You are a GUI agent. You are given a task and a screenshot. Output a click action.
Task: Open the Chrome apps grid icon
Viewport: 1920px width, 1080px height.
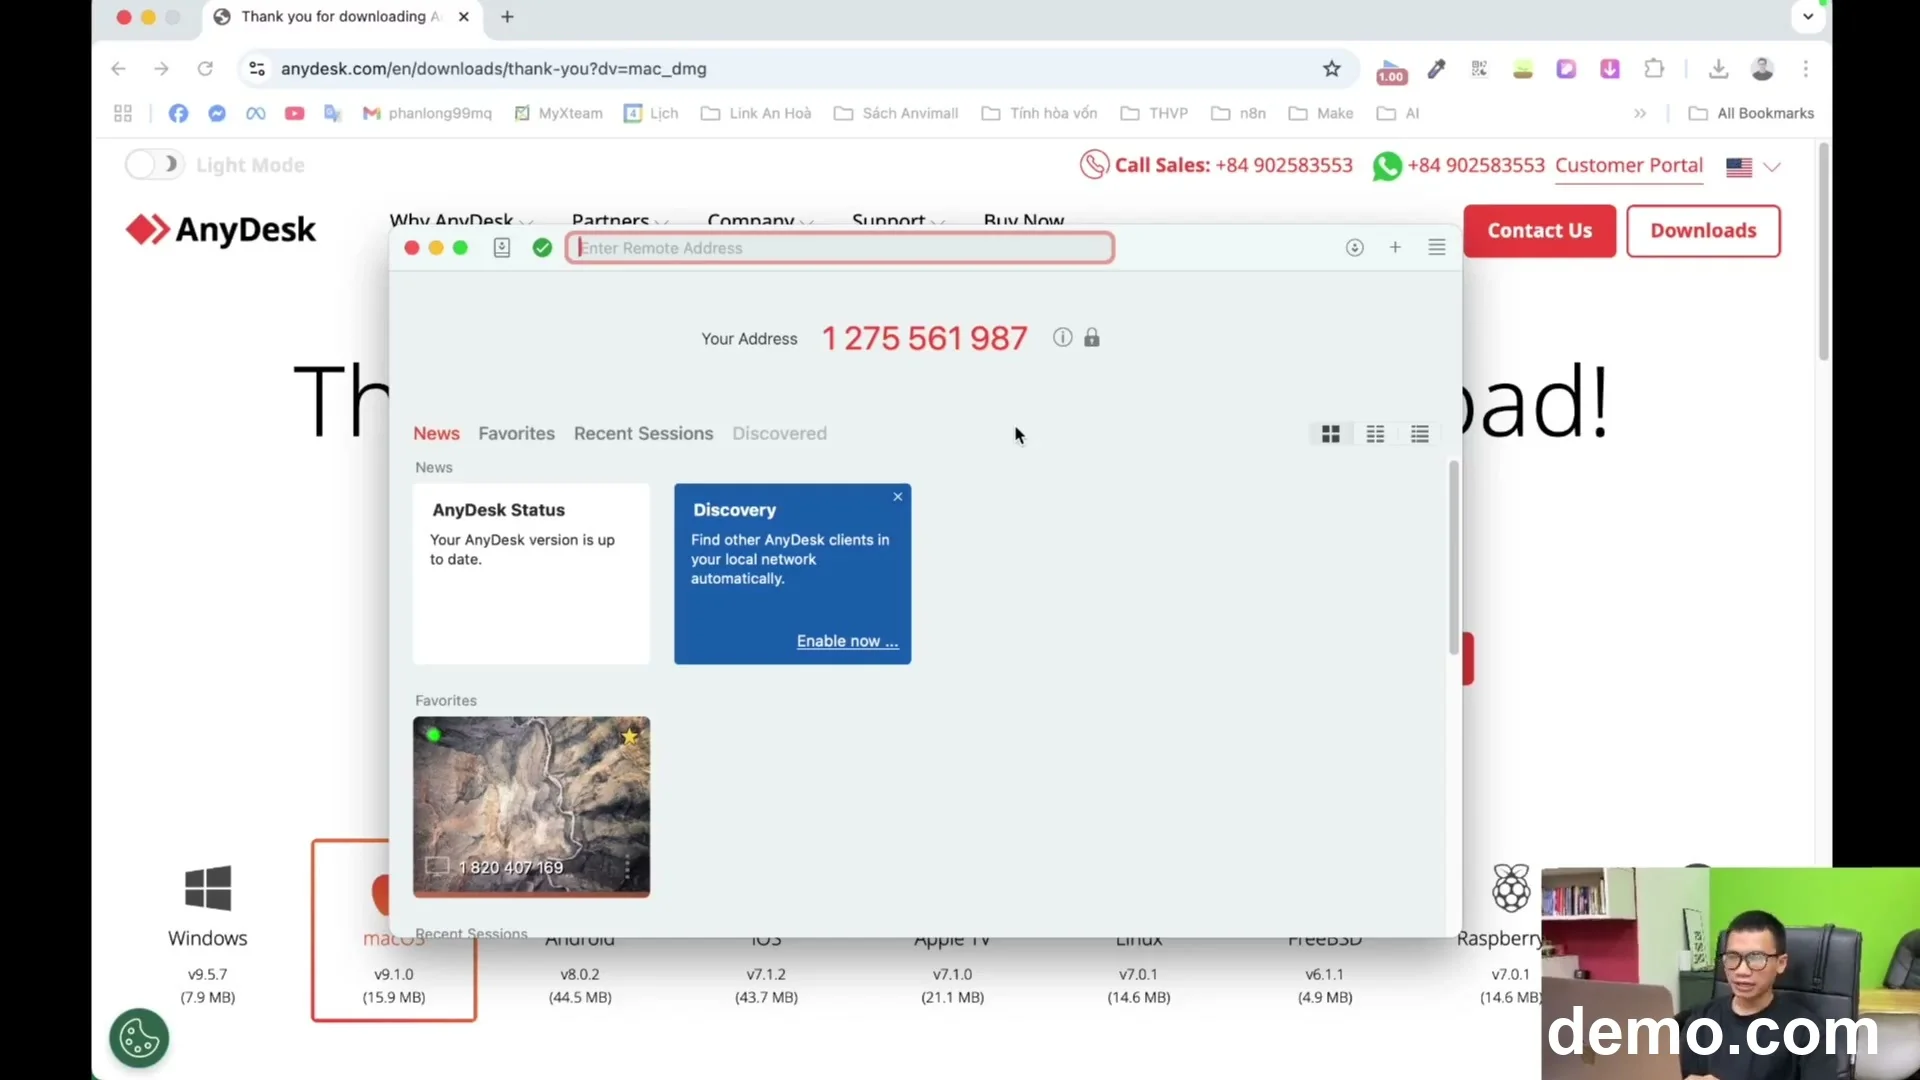123,113
